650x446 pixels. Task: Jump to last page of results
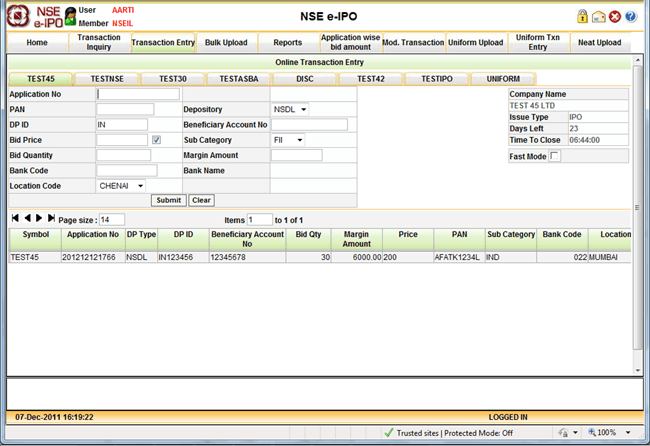point(51,218)
